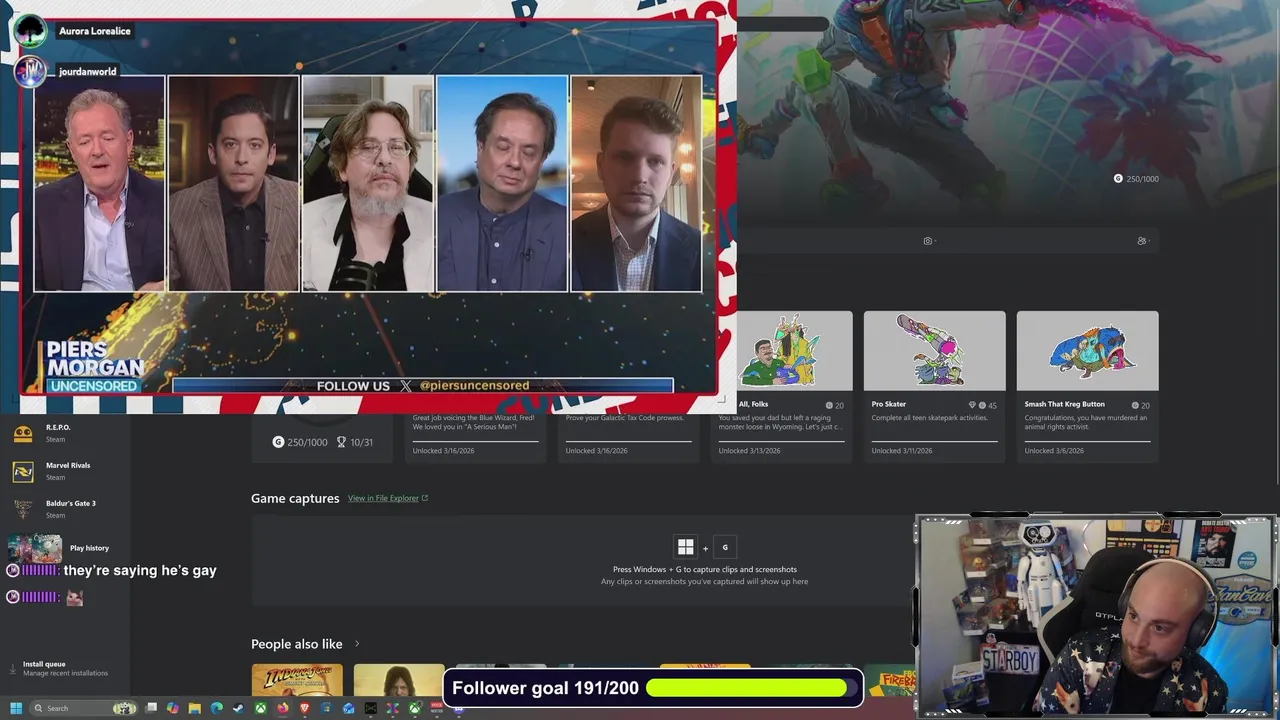
Task: Click the '10/31' achievements count
Action: 361,442
